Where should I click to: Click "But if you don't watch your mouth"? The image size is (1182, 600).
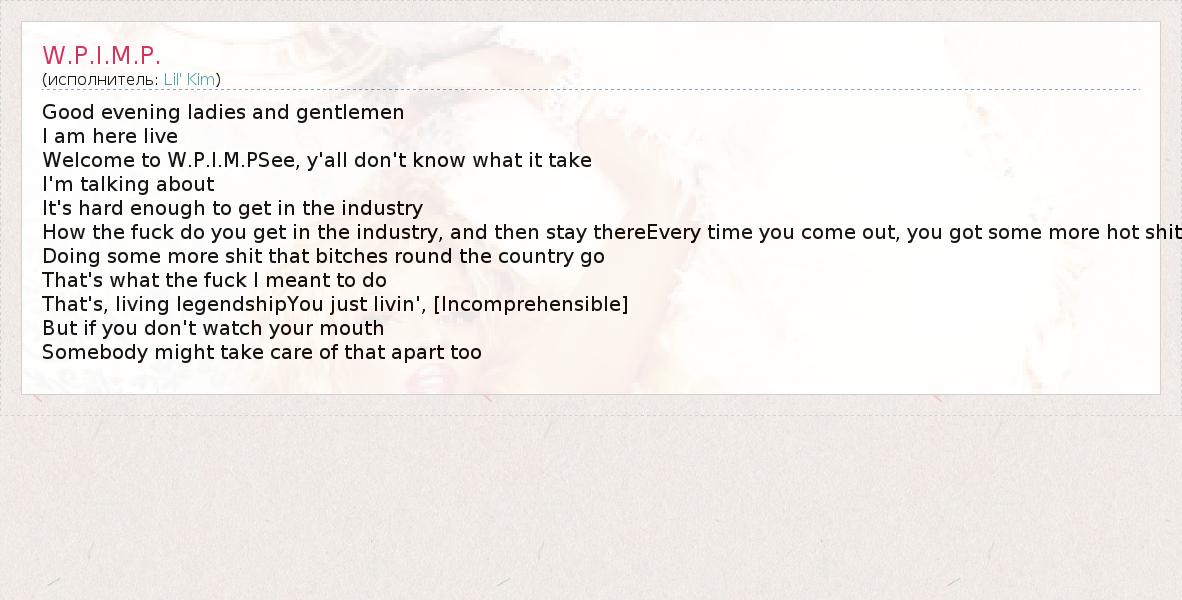click(213, 328)
